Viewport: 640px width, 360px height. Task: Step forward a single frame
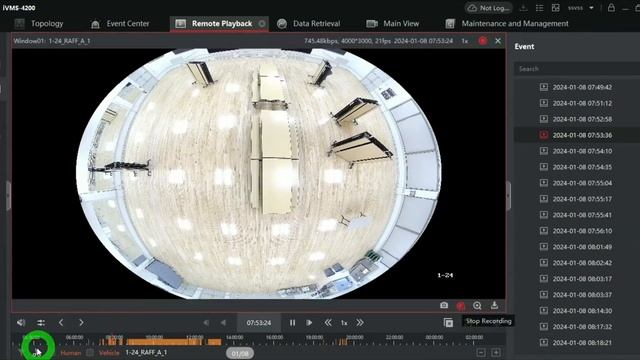(x=309, y=322)
